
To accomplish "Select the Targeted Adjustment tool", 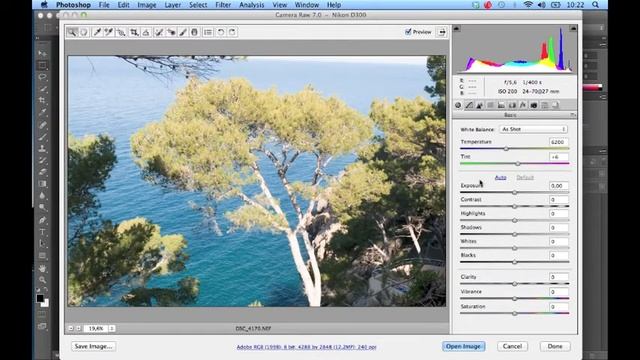I will click(x=121, y=32).
